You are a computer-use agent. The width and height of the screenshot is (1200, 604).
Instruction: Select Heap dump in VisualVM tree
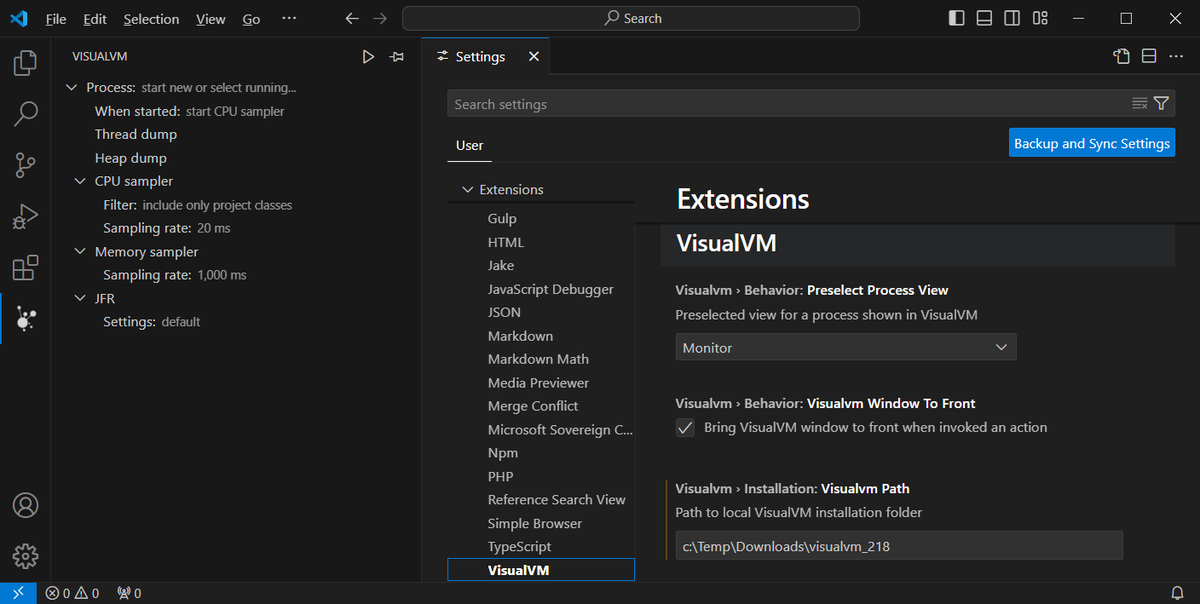click(x=131, y=158)
